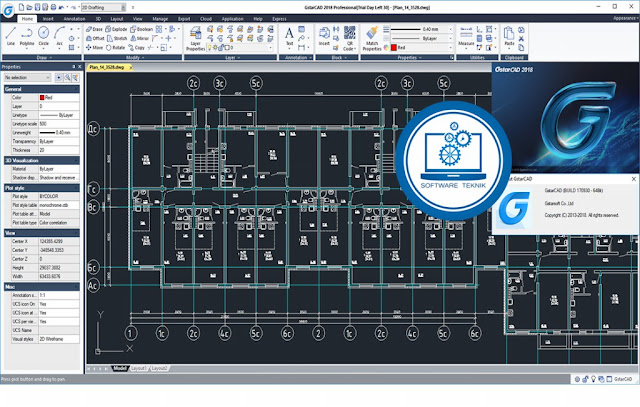Click the Thickness value field
Image resolution: width=640 pixels, height=407 pixels.
[x=59, y=150]
